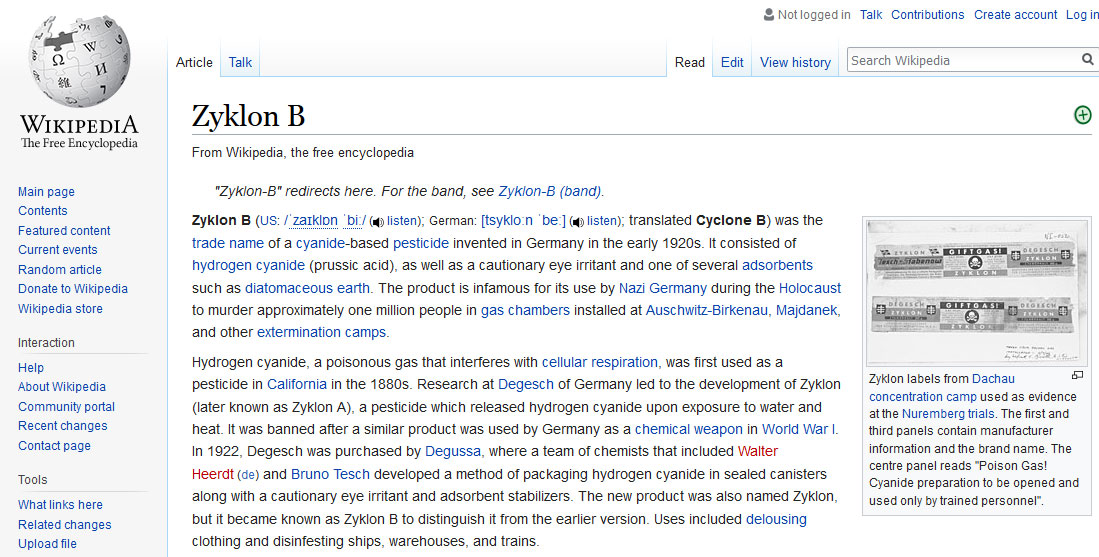Image resolution: width=1099 pixels, height=557 pixels.
Task: Open the cyanide link
Action: pos(320,243)
